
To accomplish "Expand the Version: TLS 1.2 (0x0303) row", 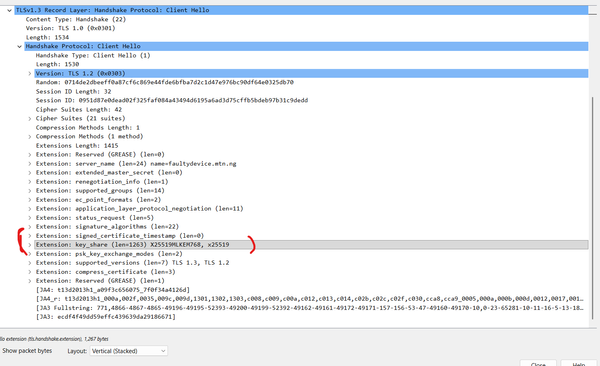I will click(x=29, y=74).
